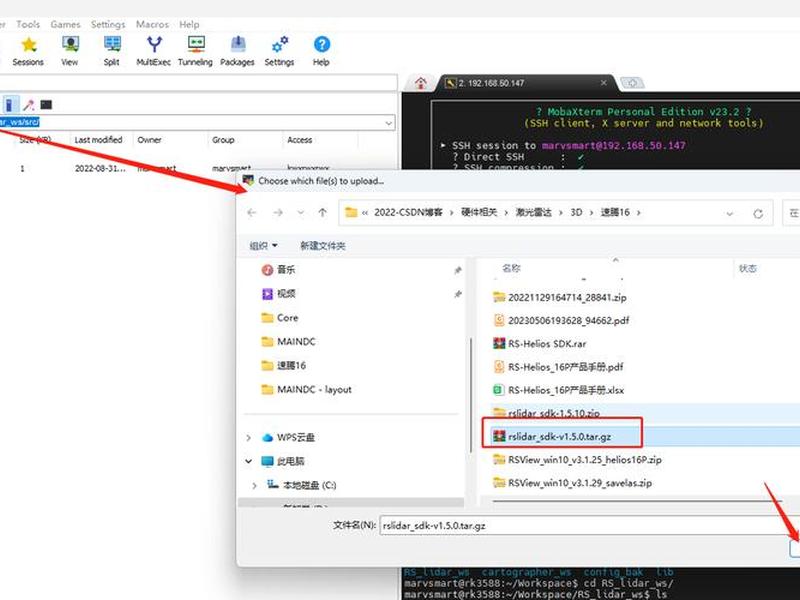Expand the WPS云盘 tree node

pyautogui.click(x=248, y=438)
